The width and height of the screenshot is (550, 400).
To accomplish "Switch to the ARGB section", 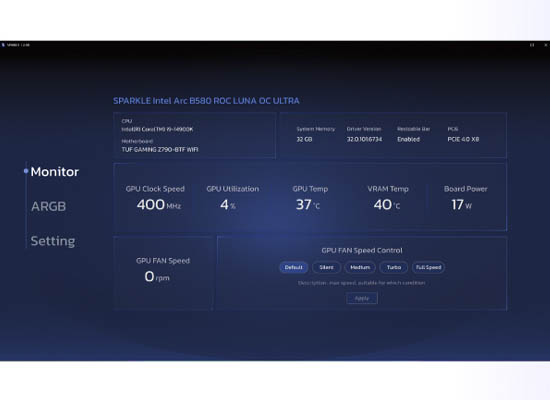I will coord(48,206).
